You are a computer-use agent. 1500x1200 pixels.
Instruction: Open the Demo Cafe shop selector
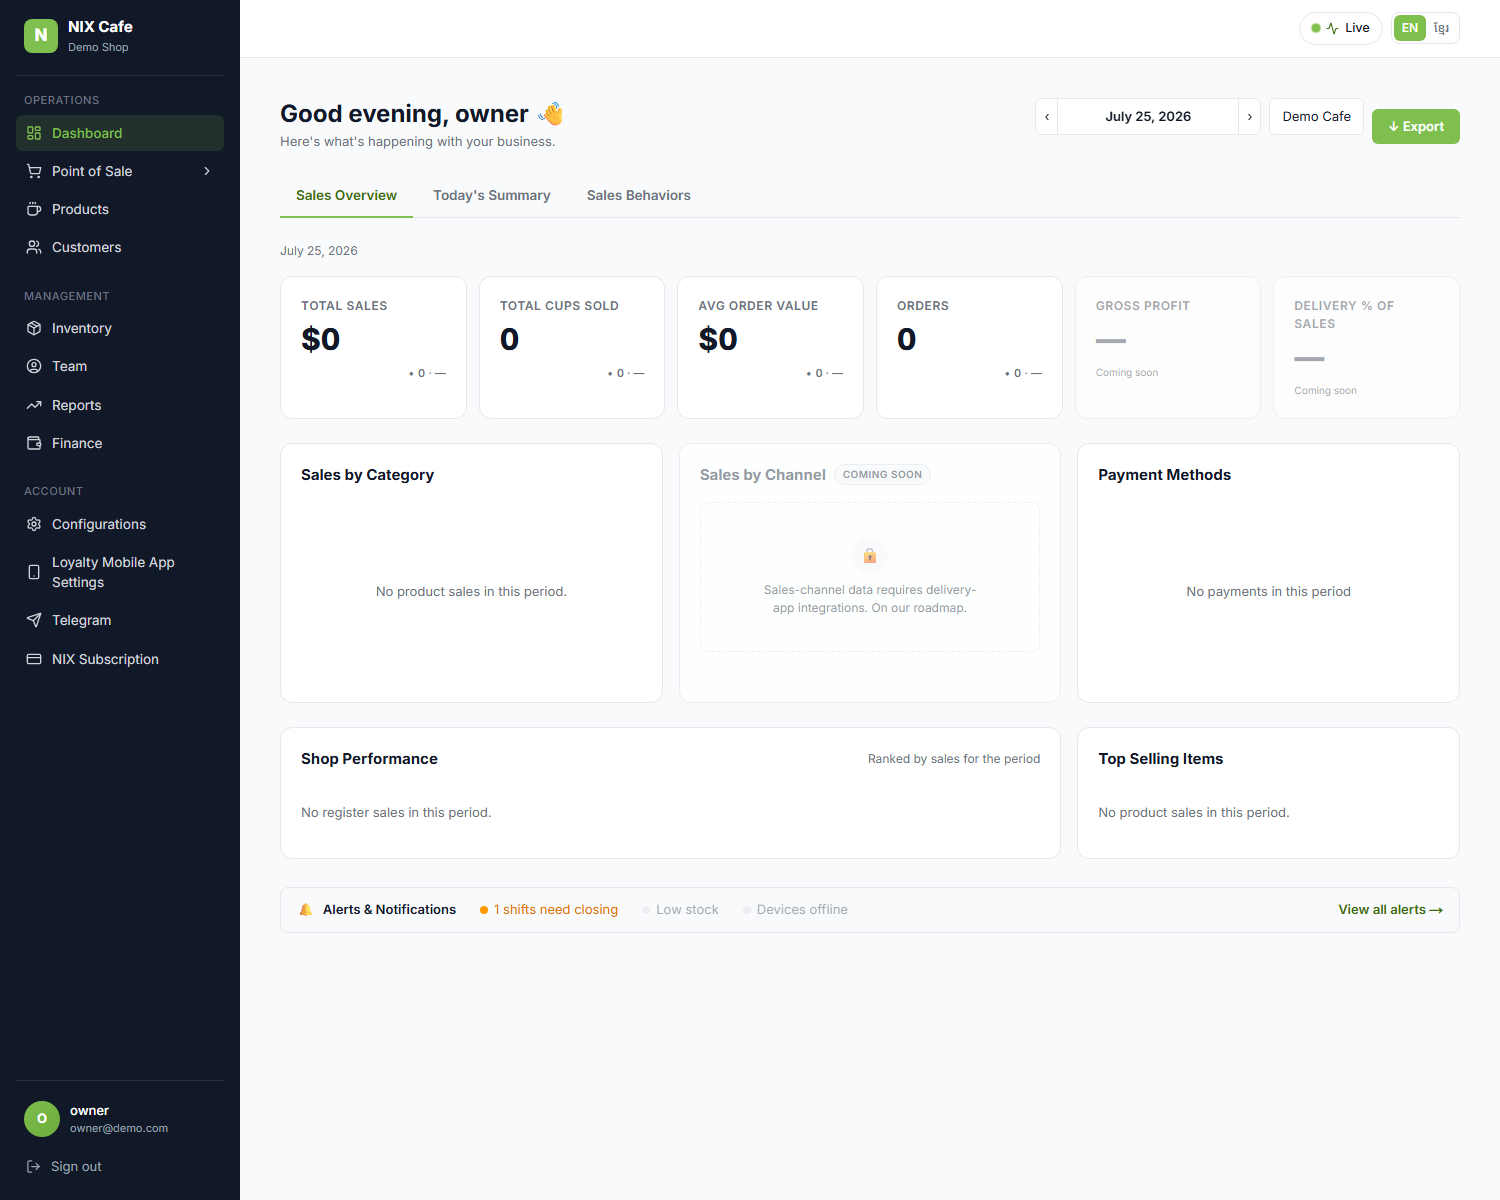pyautogui.click(x=1316, y=117)
